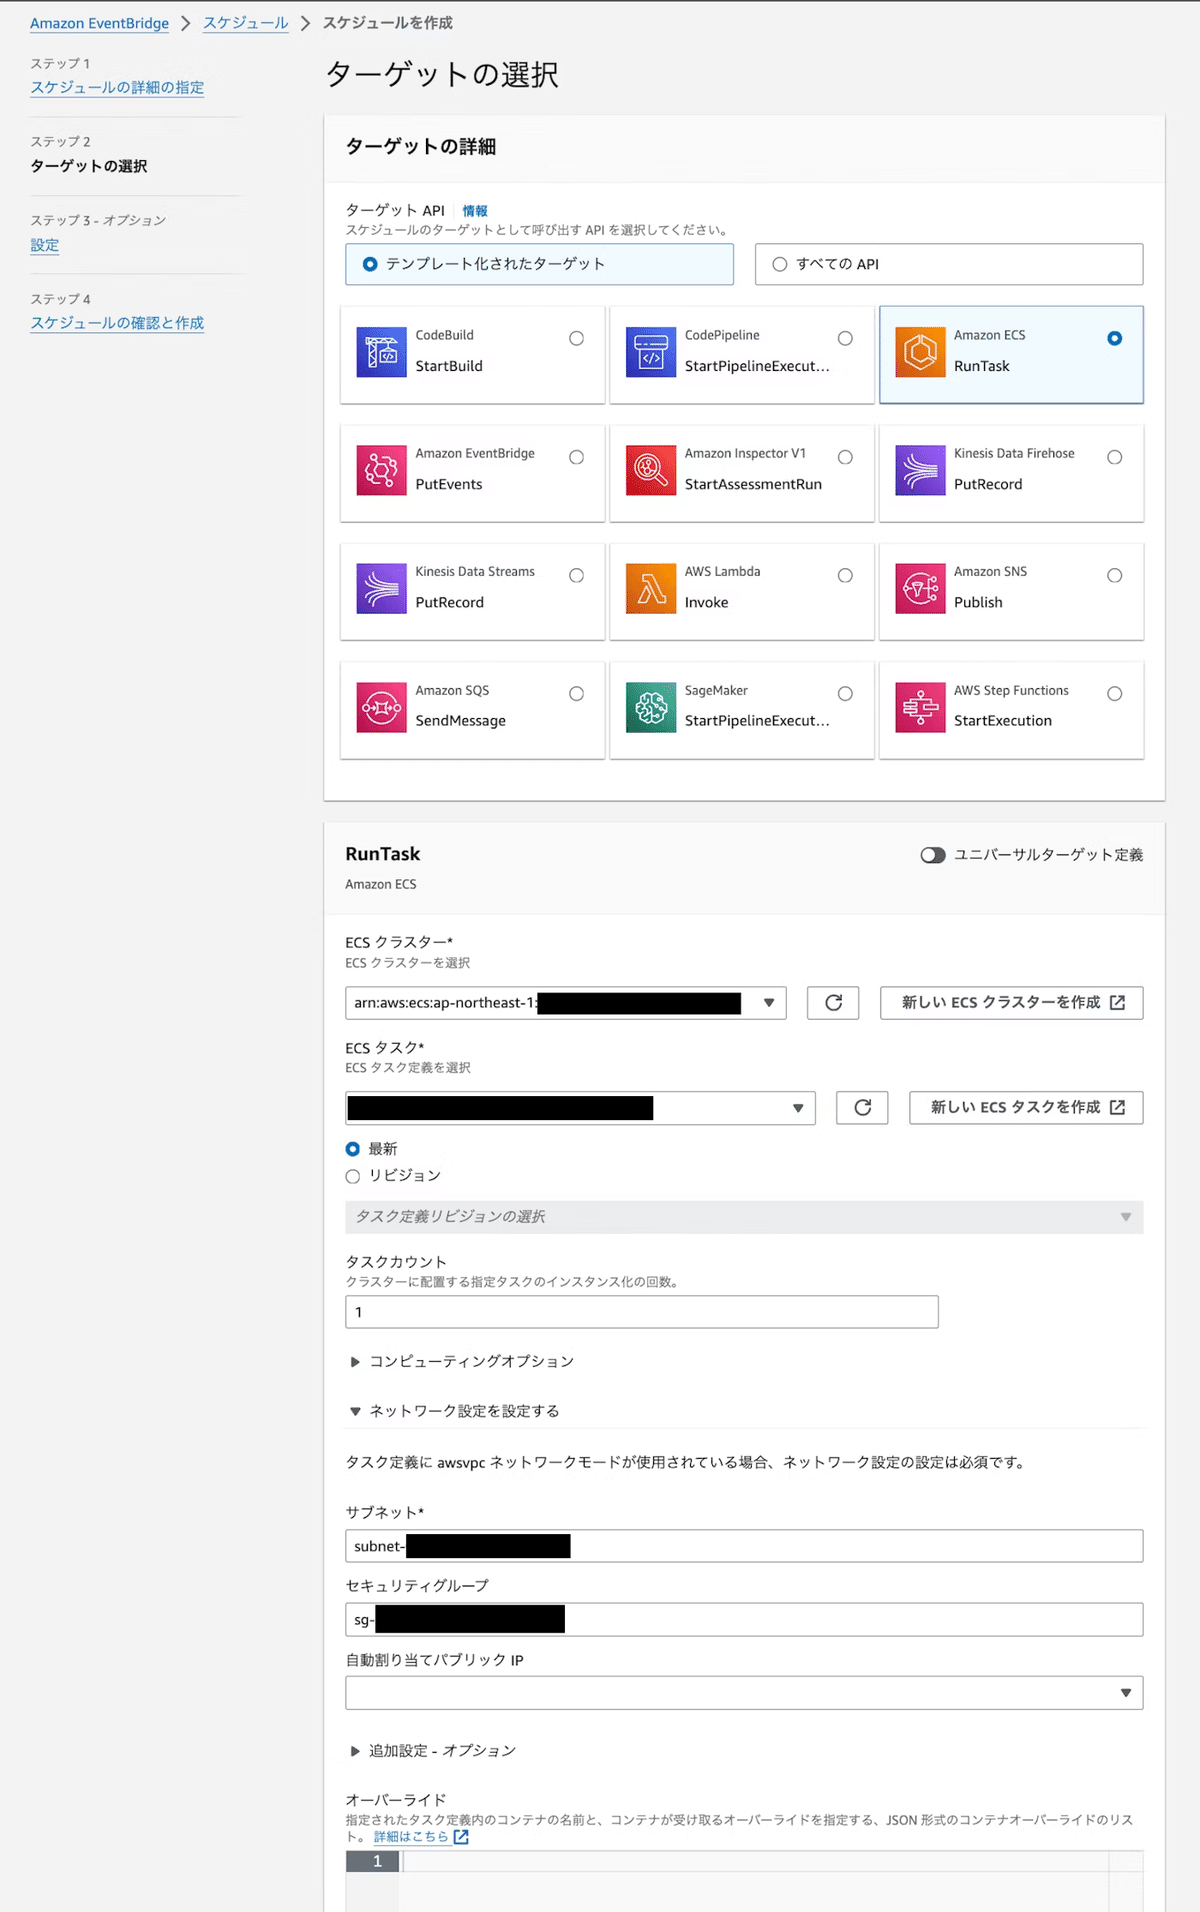Collapse ネットワーク設定を設定する section
The image size is (1200, 1912).
pyautogui.click(x=455, y=1411)
